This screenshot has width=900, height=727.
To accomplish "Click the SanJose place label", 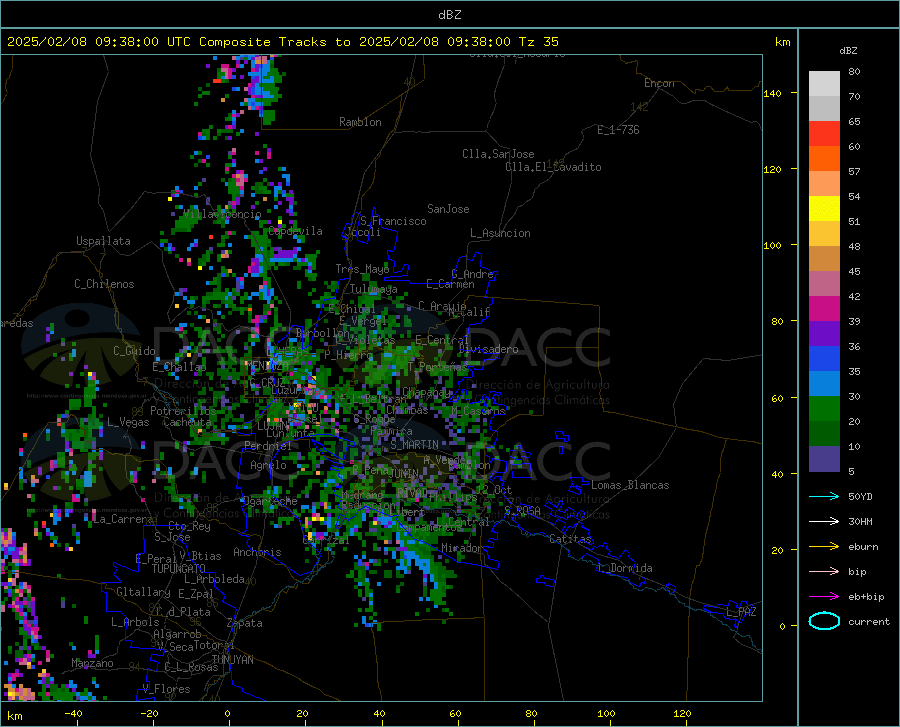I will (x=448, y=209).
